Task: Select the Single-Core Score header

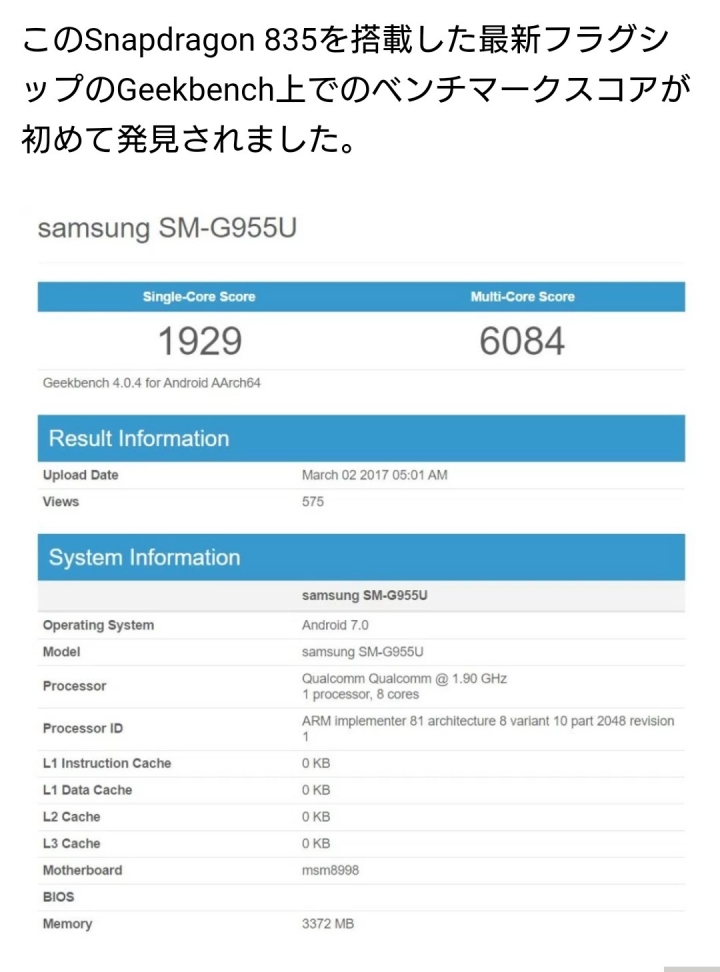Action: [199, 297]
